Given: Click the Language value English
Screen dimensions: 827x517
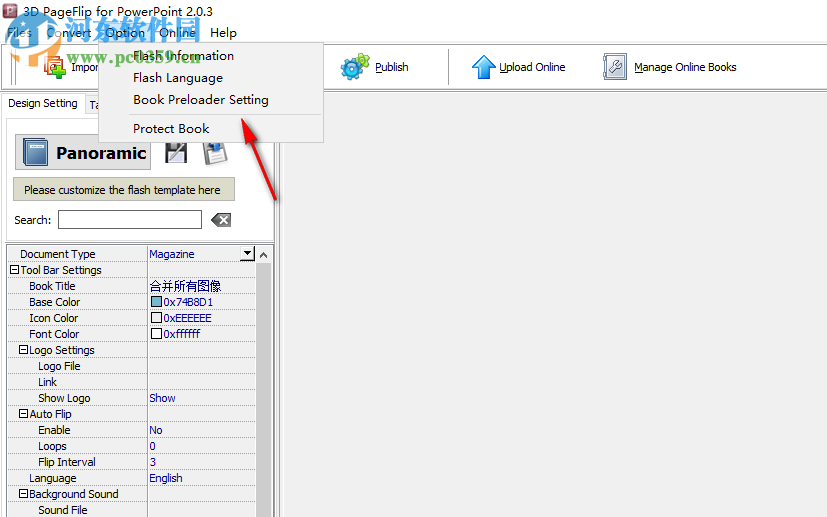Looking at the screenshot, I should 166,478.
